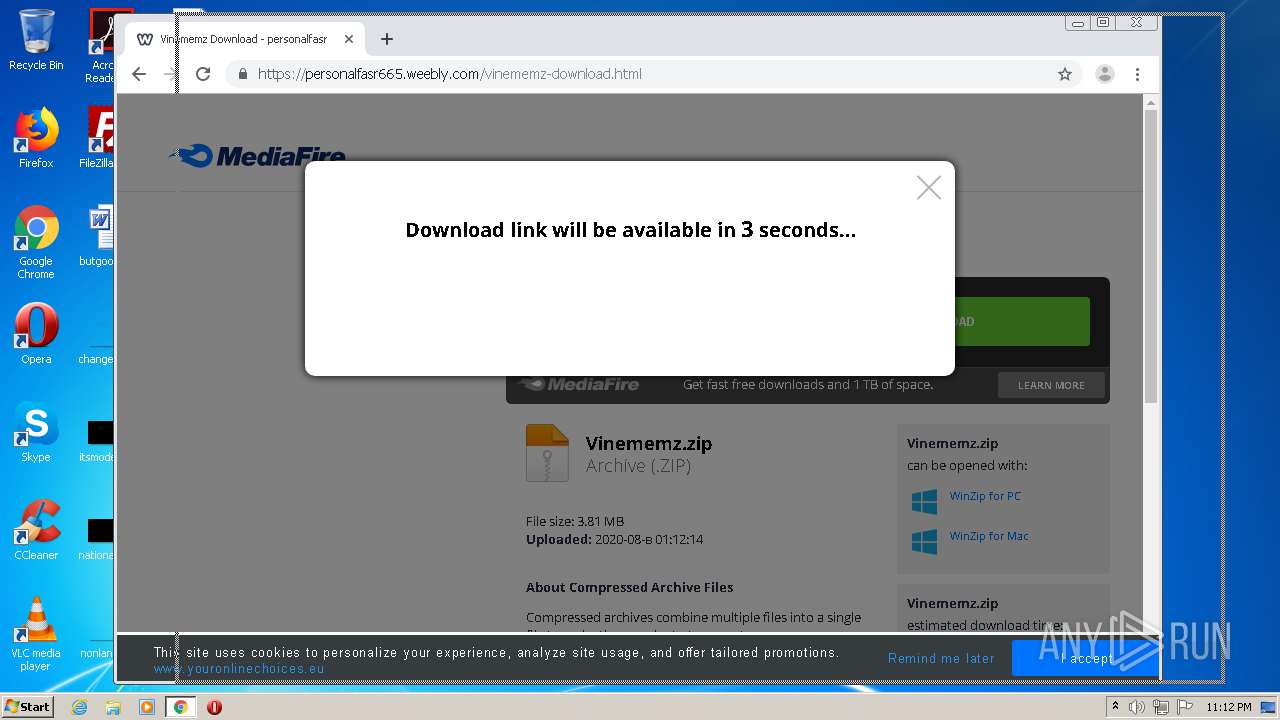Click the MediaFire logo in header
The image size is (1280, 720).
[258, 156]
